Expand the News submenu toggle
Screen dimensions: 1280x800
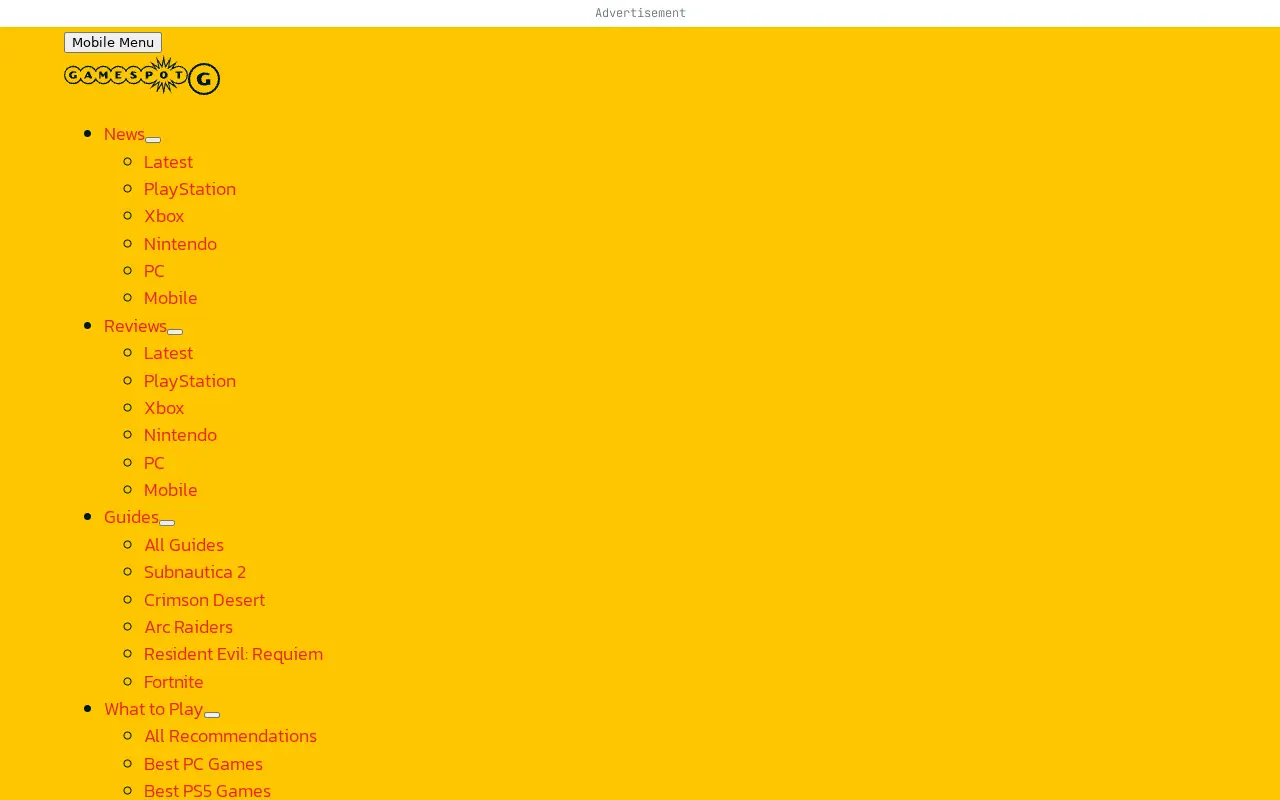(x=153, y=140)
